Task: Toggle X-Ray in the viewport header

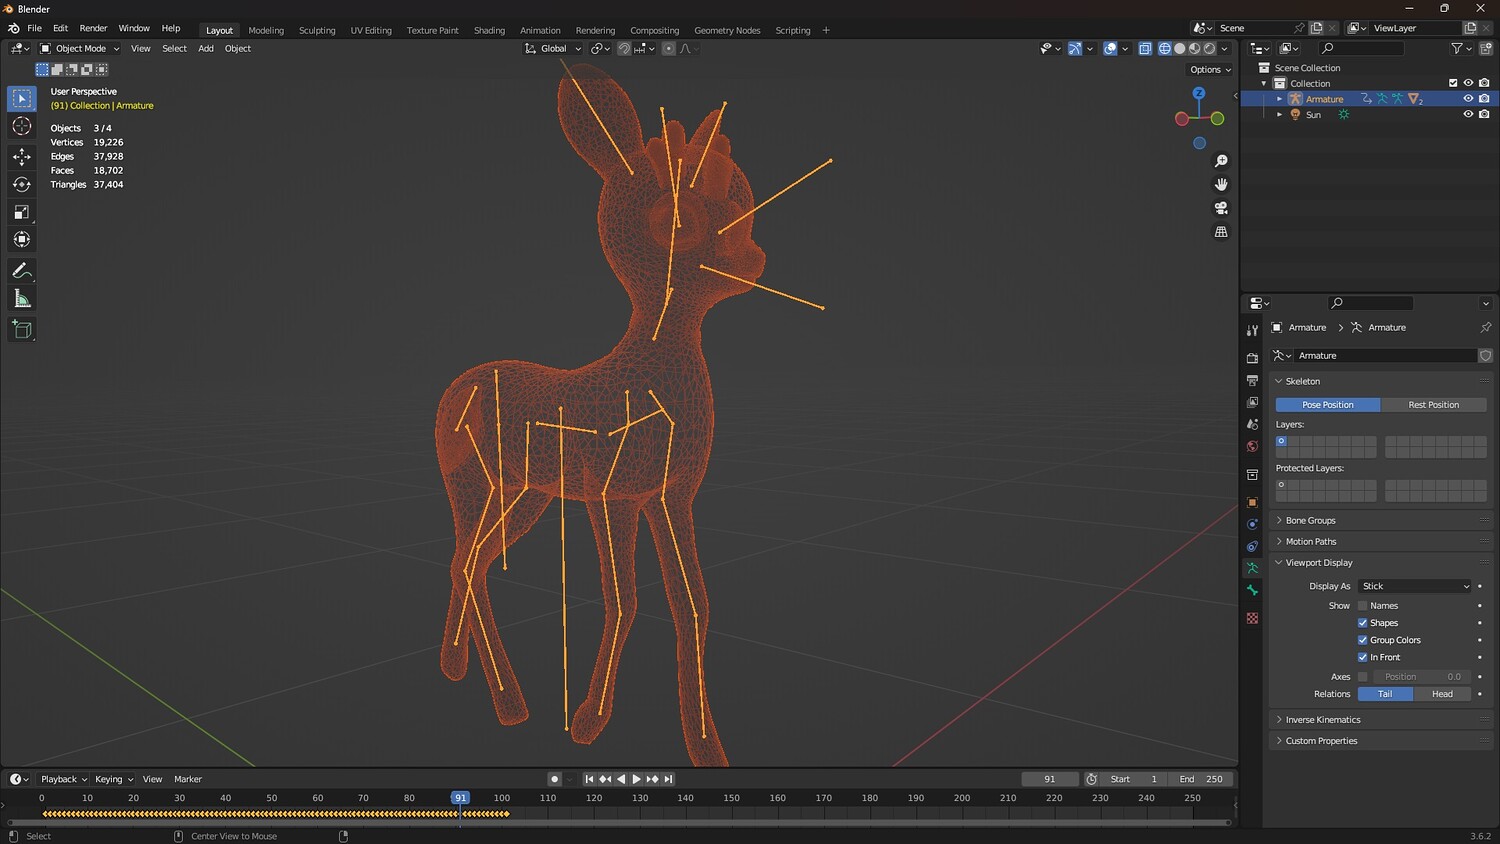Action: point(1145,48)
